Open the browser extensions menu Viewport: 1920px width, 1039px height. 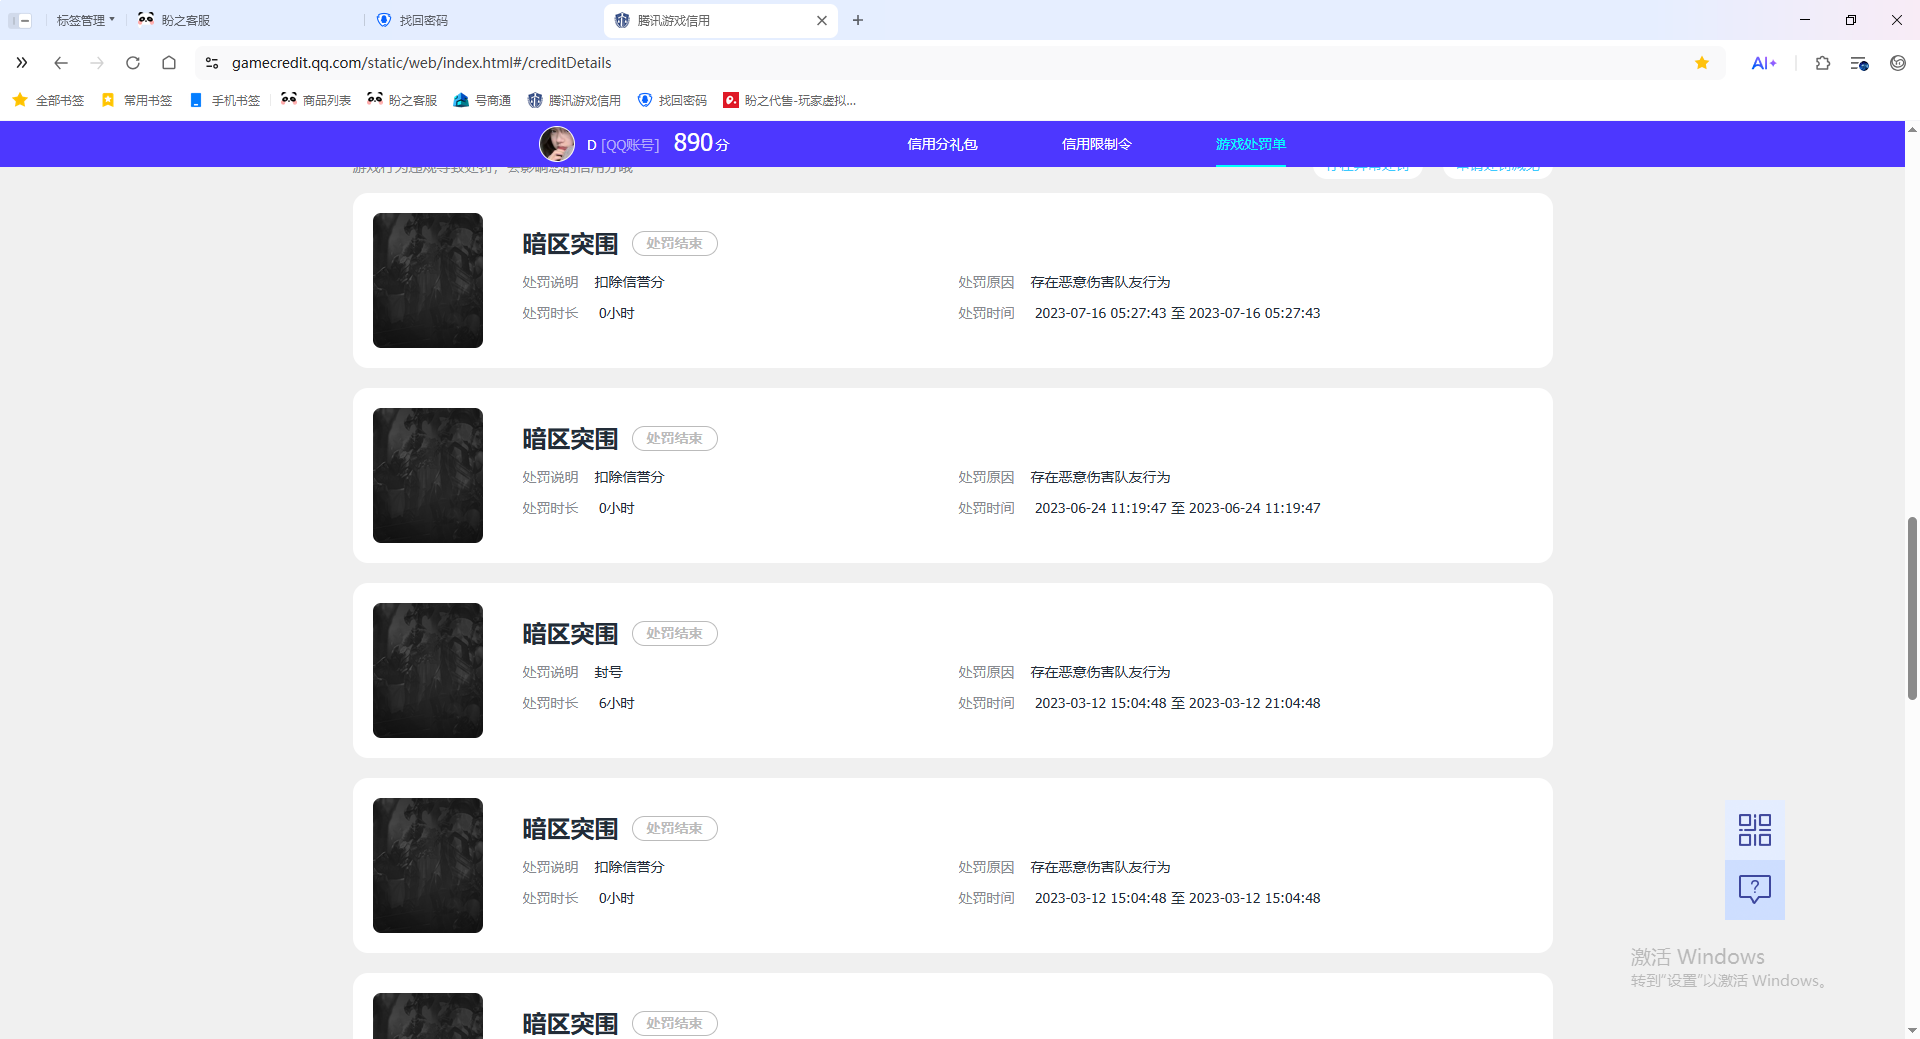point(1823,63)
